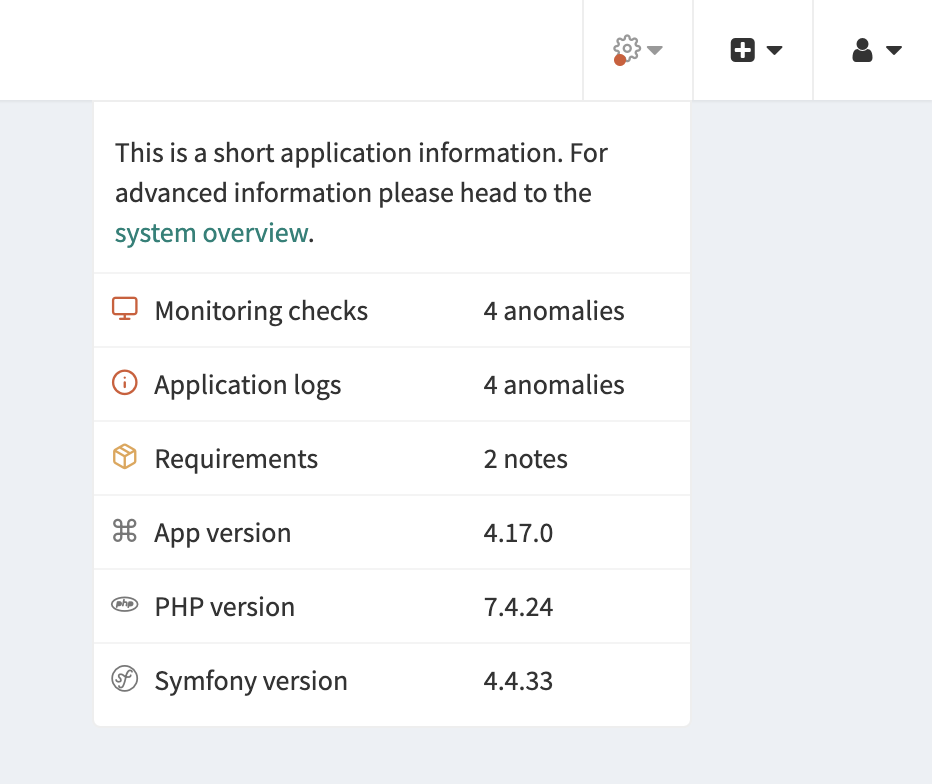Expand the user account dropdown caret
Image resolution: width=932 pixels, height=784 pixels.
(894, 50)
